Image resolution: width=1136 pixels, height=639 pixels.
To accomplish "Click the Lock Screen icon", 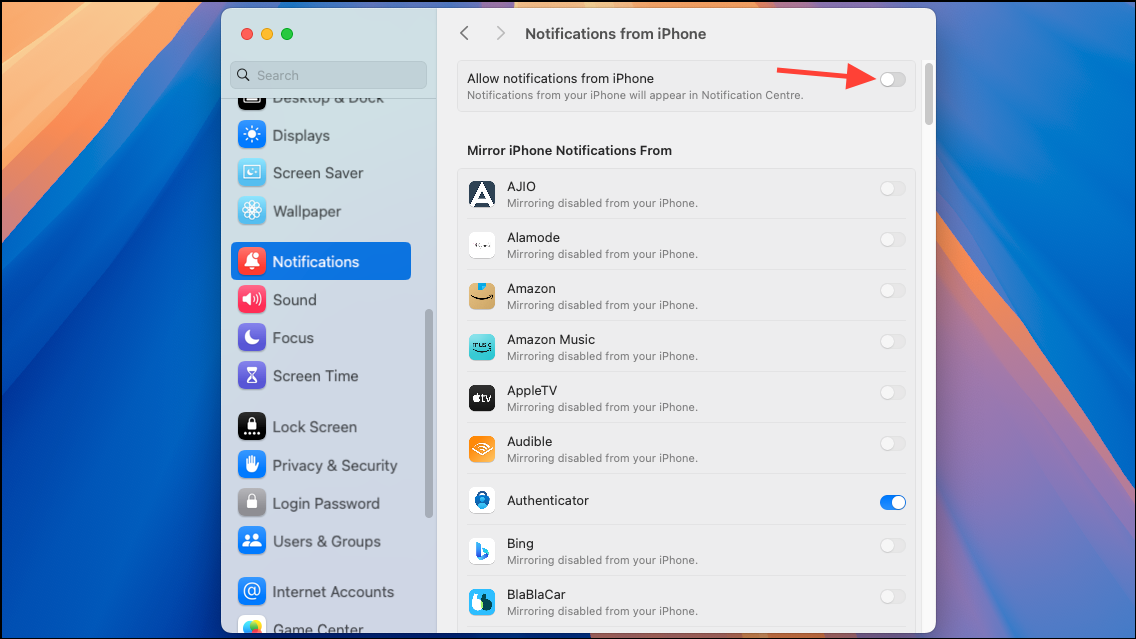I will (x=251, y=427).
